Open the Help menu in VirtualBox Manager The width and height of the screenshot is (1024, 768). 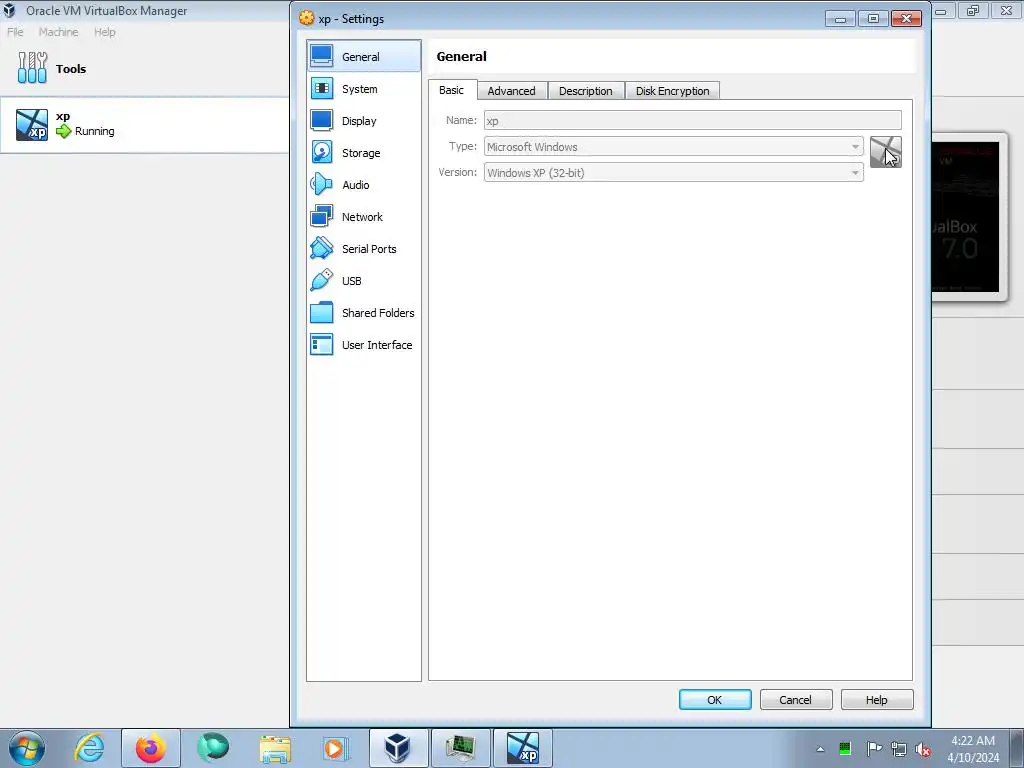(x=104, y=32)
